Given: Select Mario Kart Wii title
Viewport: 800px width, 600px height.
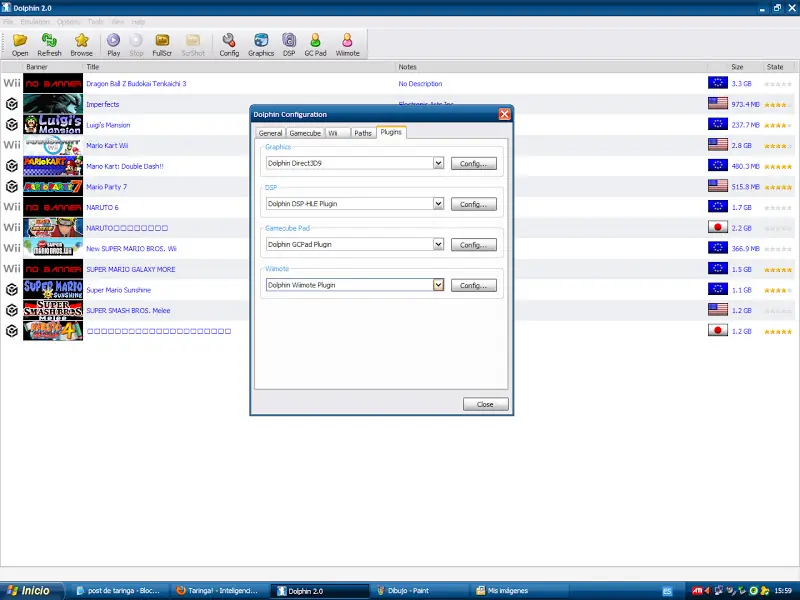Looking at the screenshot, I should (107, 145).
